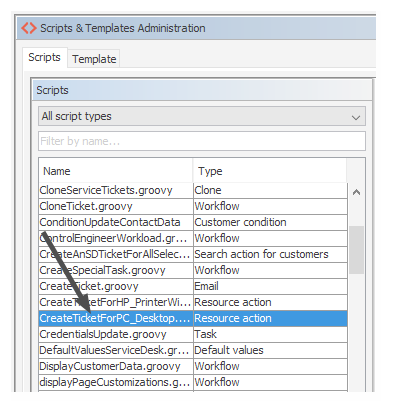Click DisplayCustomerData.groovy row
This screenshot has width=393, height=413.
point(193,366)
